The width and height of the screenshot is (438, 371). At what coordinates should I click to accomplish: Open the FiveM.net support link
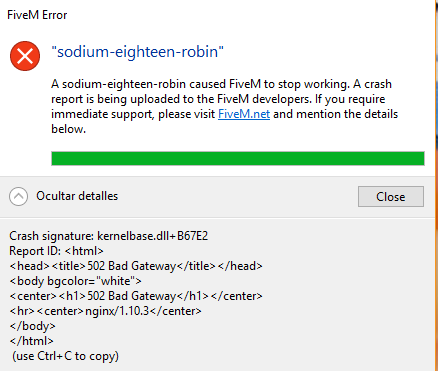point(244,114)
